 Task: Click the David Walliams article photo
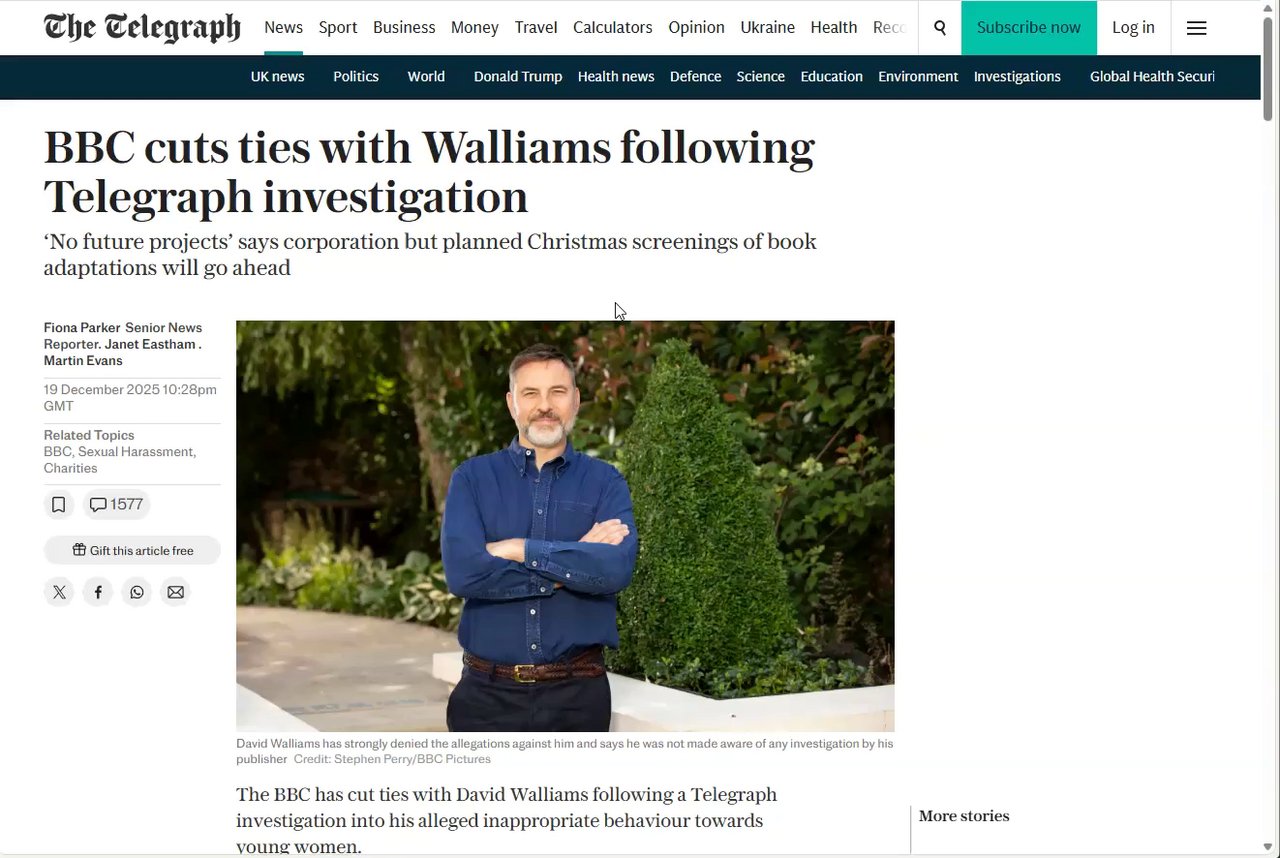pyautogui.click(x=565, y=526)
